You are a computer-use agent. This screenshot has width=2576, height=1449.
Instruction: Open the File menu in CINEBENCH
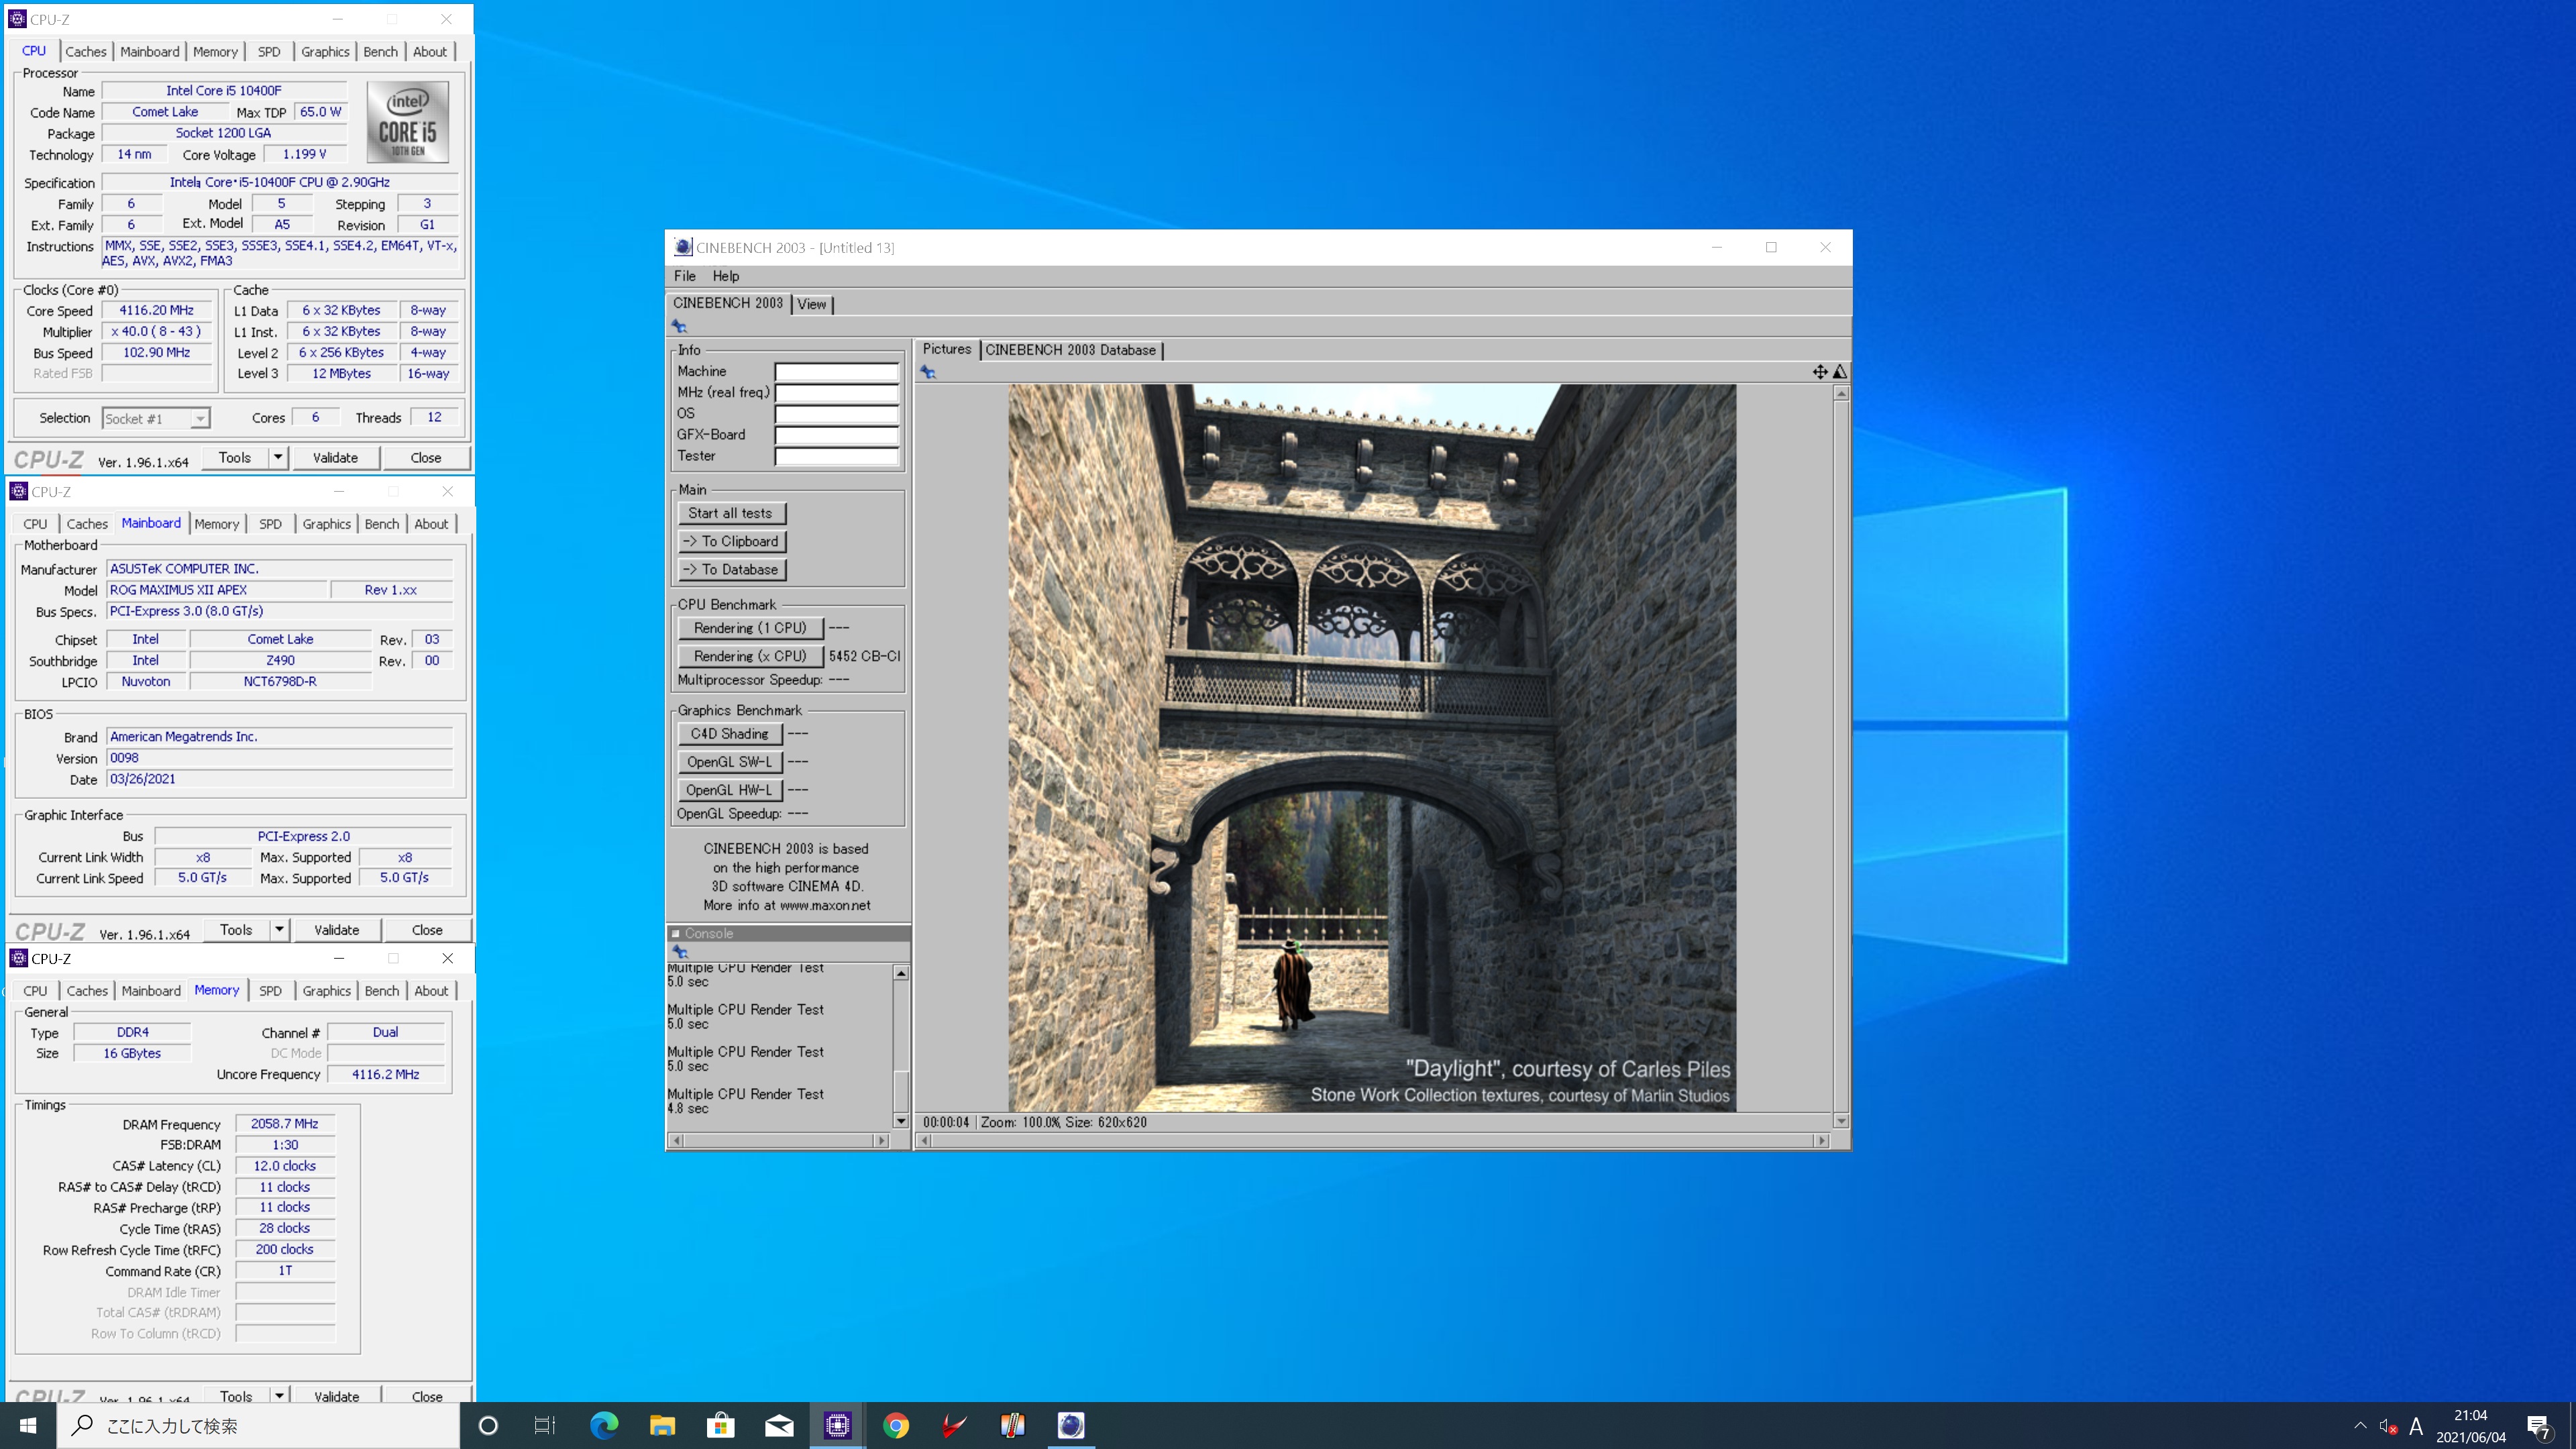pyautogui.click(x=685, y=276)
